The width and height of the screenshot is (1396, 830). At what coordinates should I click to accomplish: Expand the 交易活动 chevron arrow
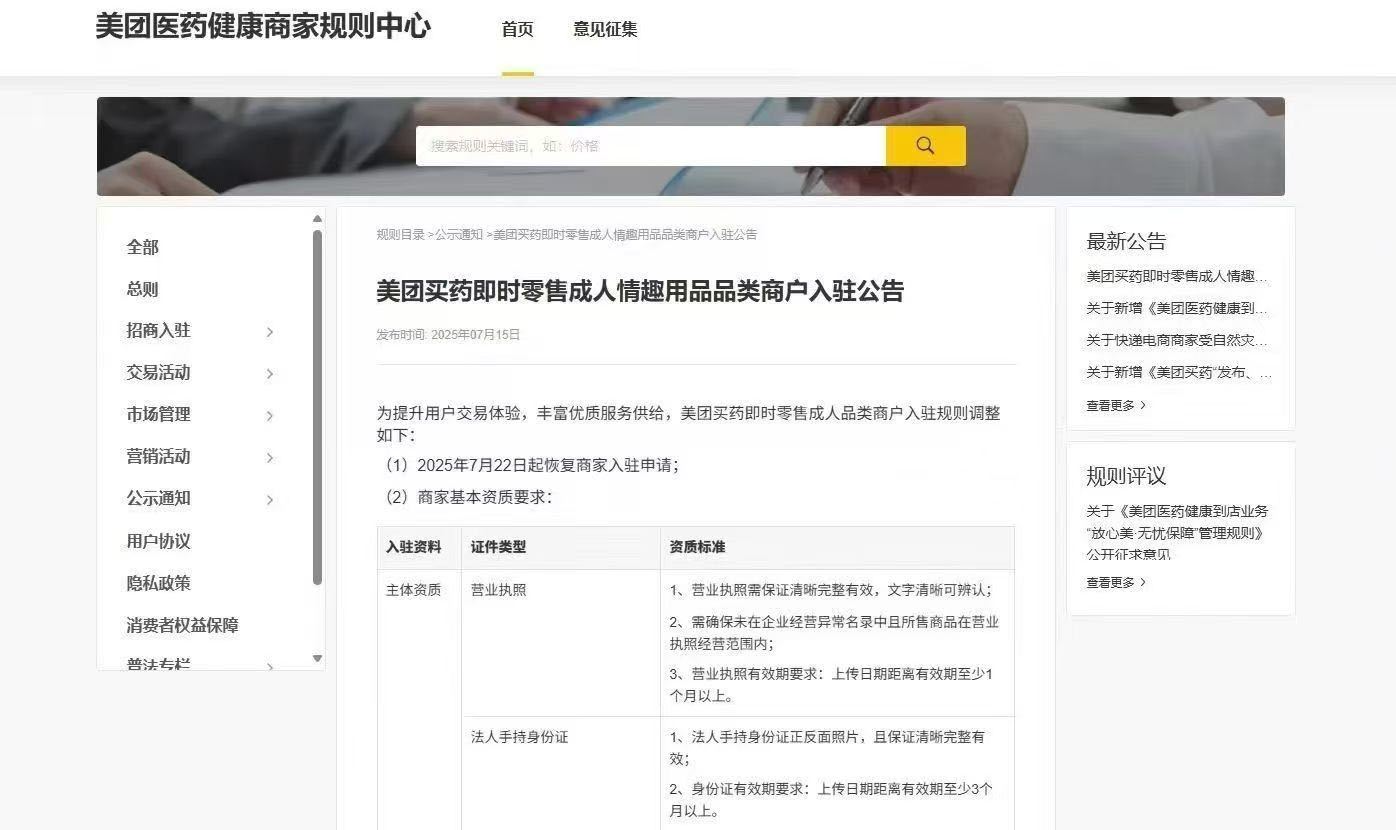click(270, 374)
